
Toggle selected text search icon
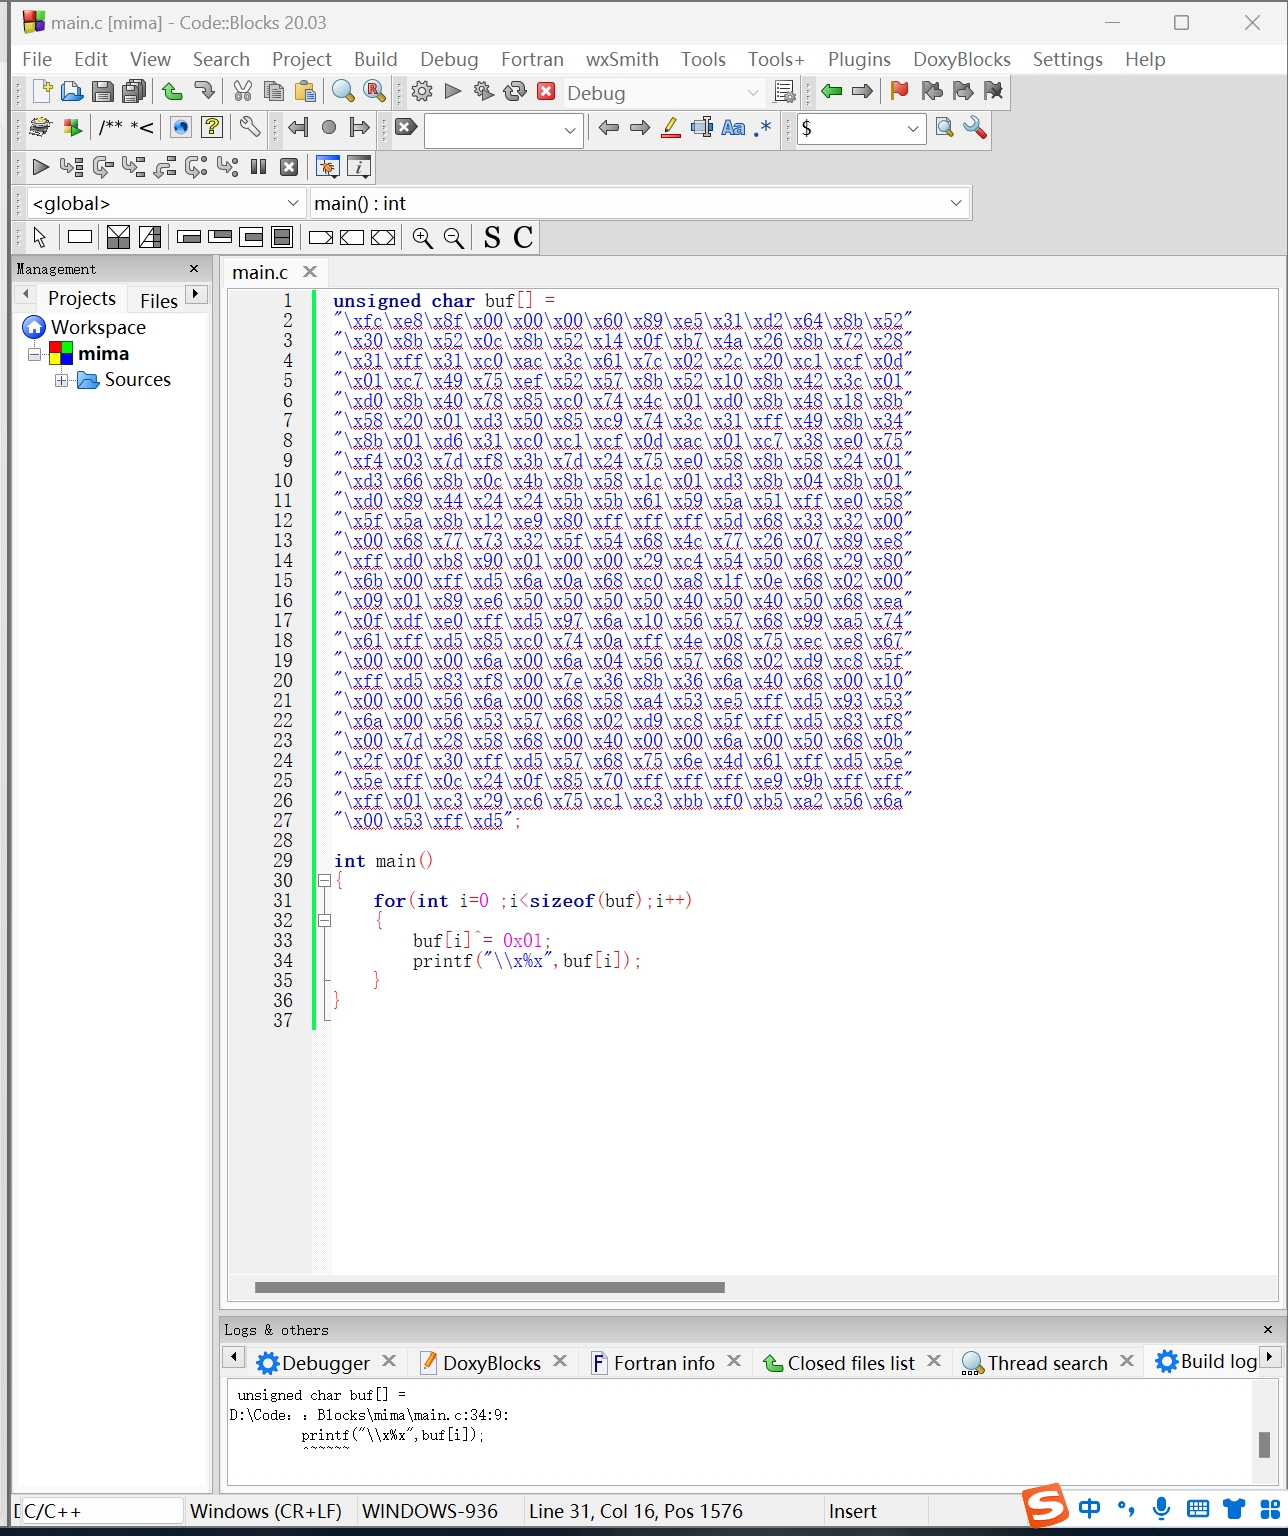pos(702,128)
